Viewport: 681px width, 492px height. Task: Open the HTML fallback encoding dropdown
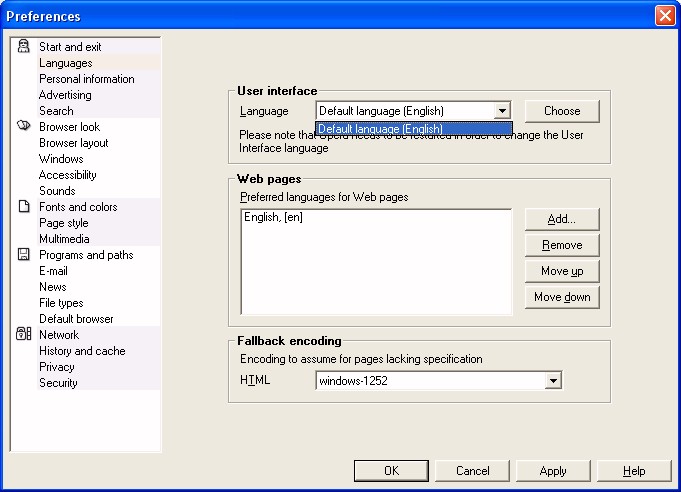(x=553, y=381)
